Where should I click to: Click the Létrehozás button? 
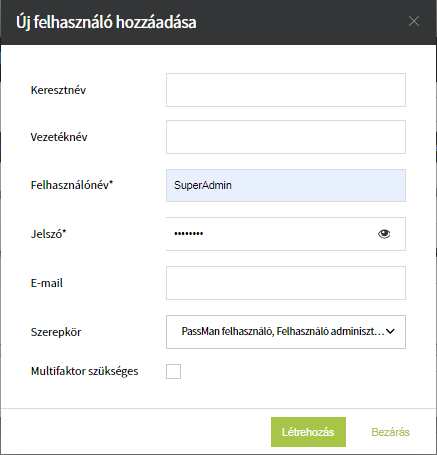(x=308, y=432)
